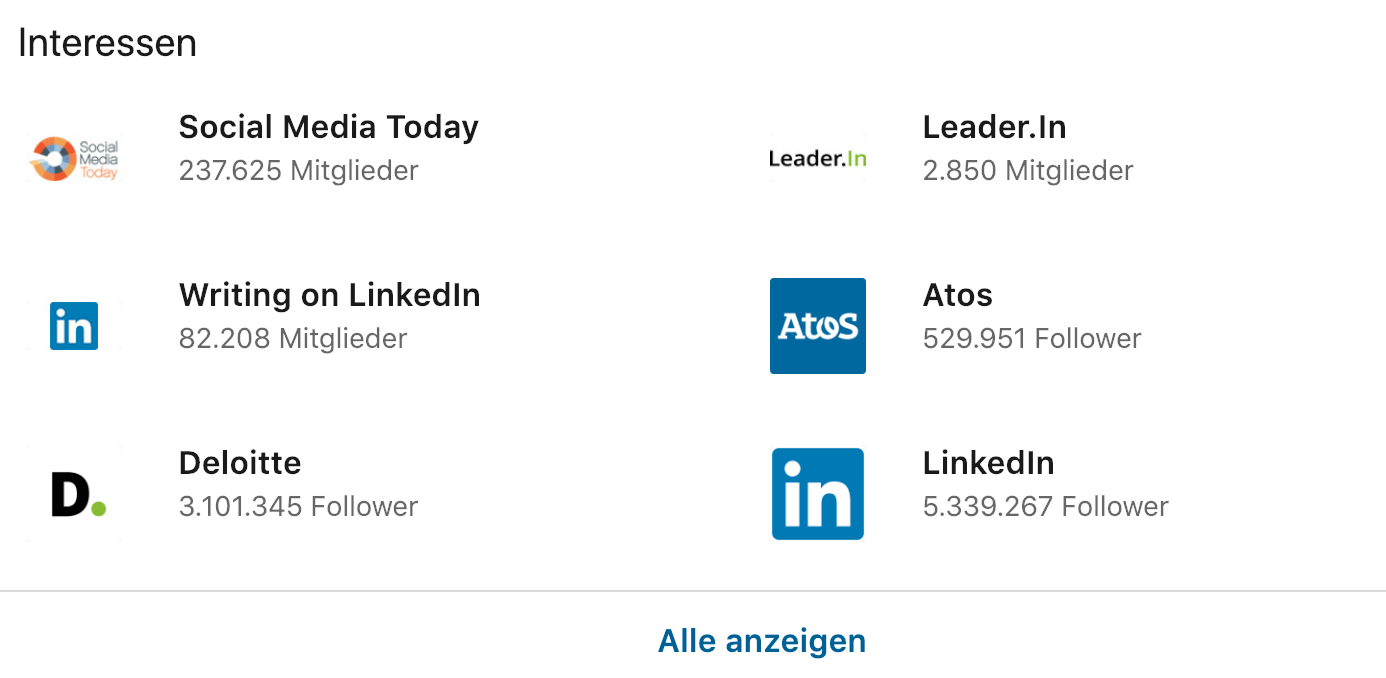This screenshot has height=678, width=1386.
Task: Click the 82.208 Mitglieder count
Action: [293, 338]
